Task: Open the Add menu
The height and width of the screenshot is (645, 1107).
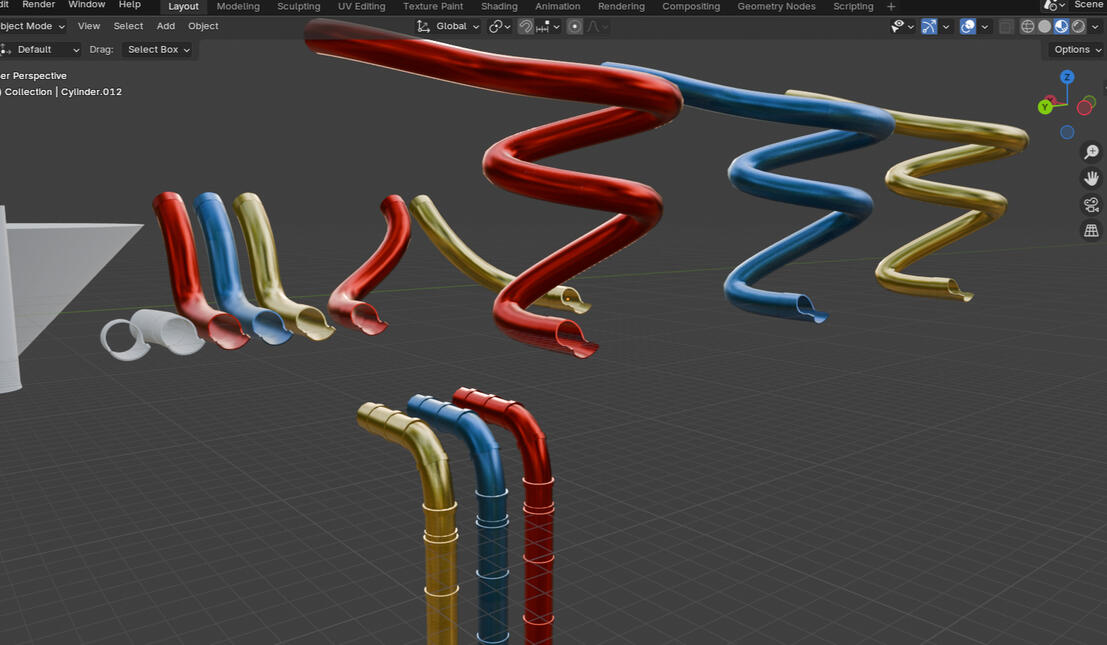Action: 166,26
